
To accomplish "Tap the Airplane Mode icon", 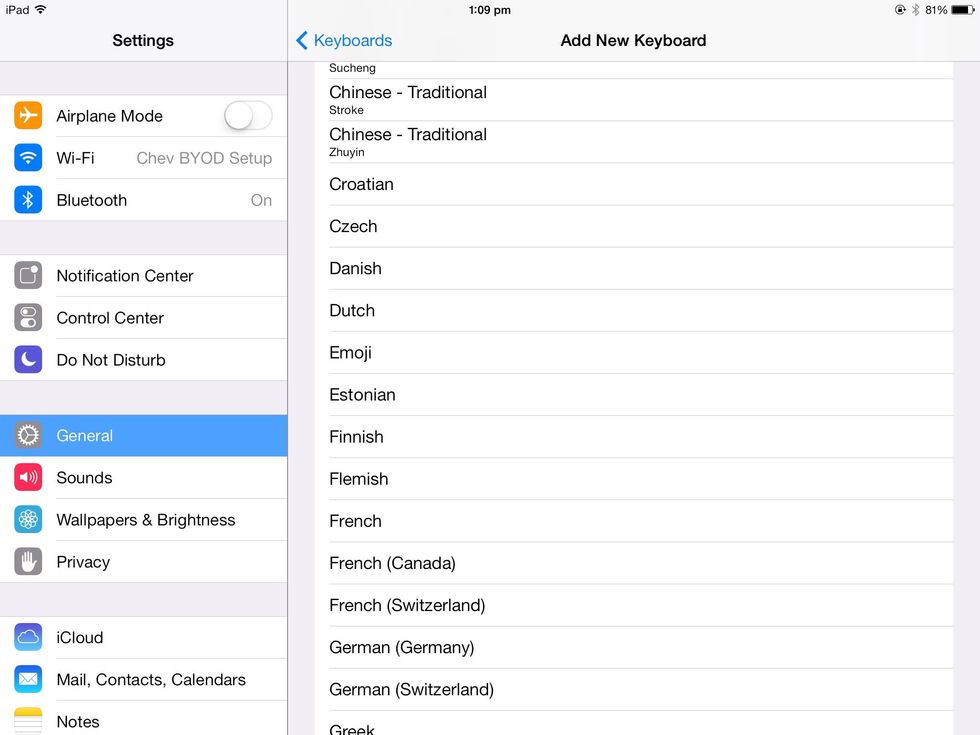I will pyautogui.click(x=28, y=116).
